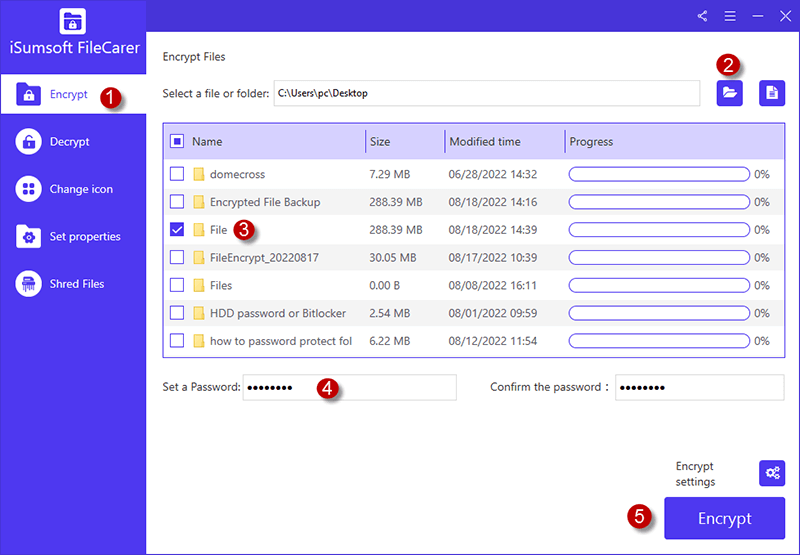Click the 06/28/2022 14:32 modified time
The image size is (800, 555).
click(x=492, y=174)
